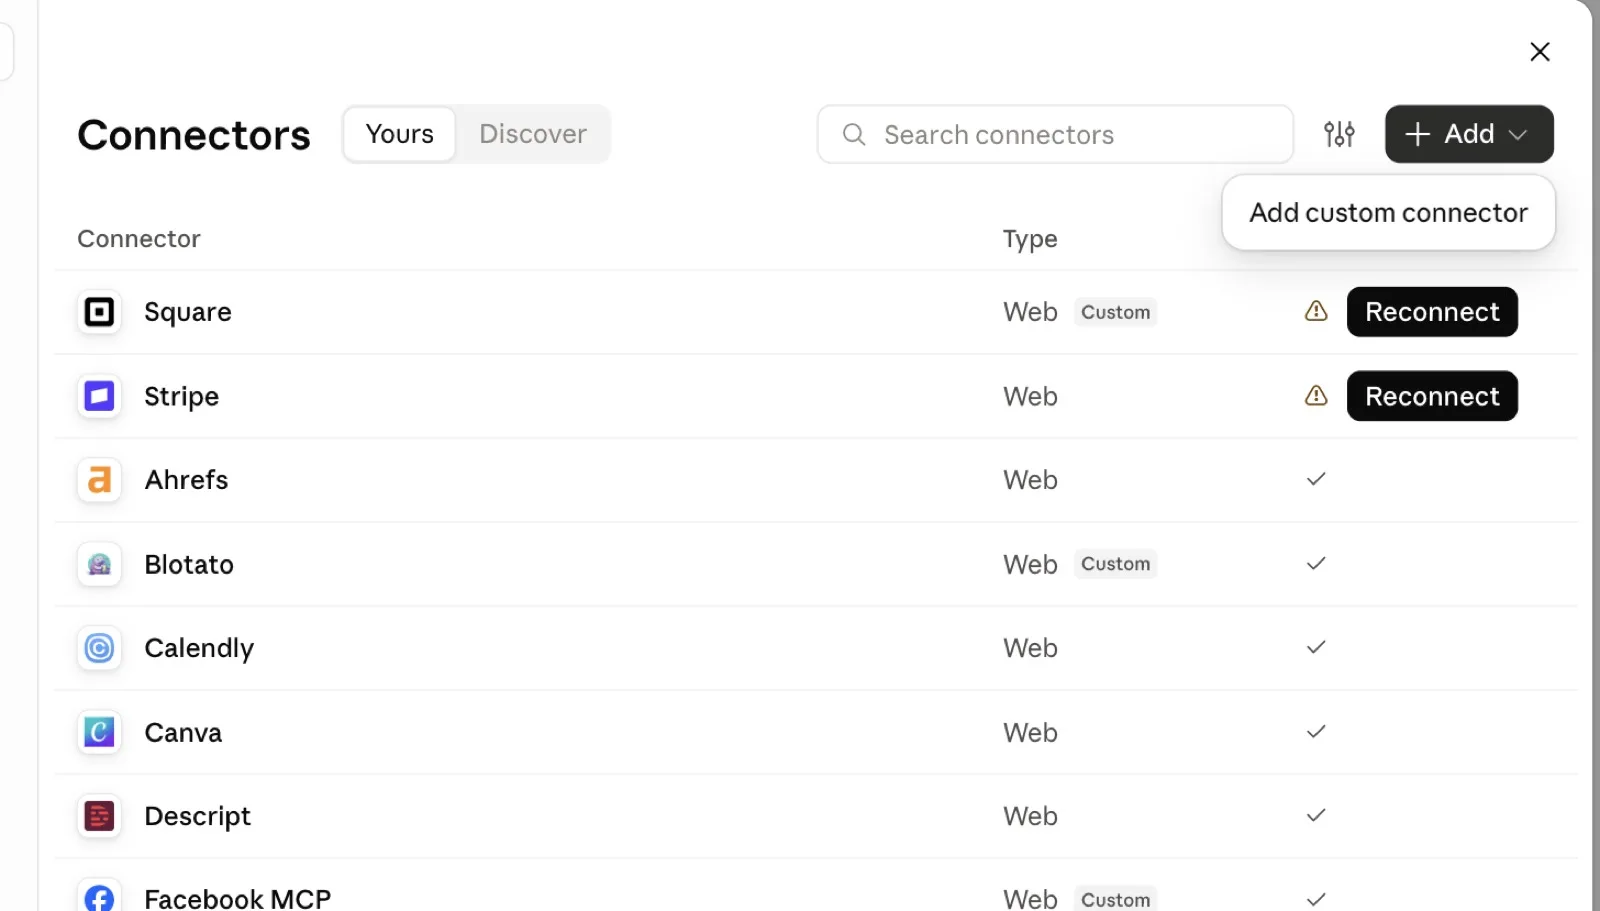Click the Descript connector icon
This screenshot has height=911, width=1600.
[x=99, y=816]
